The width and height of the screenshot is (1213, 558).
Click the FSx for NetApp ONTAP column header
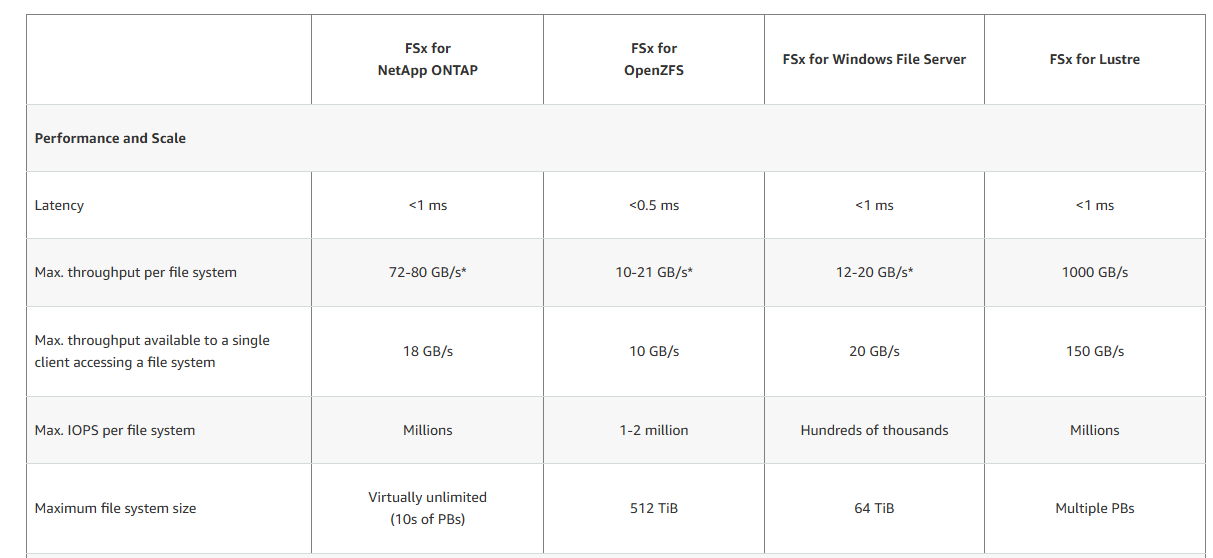click(427, 59)
